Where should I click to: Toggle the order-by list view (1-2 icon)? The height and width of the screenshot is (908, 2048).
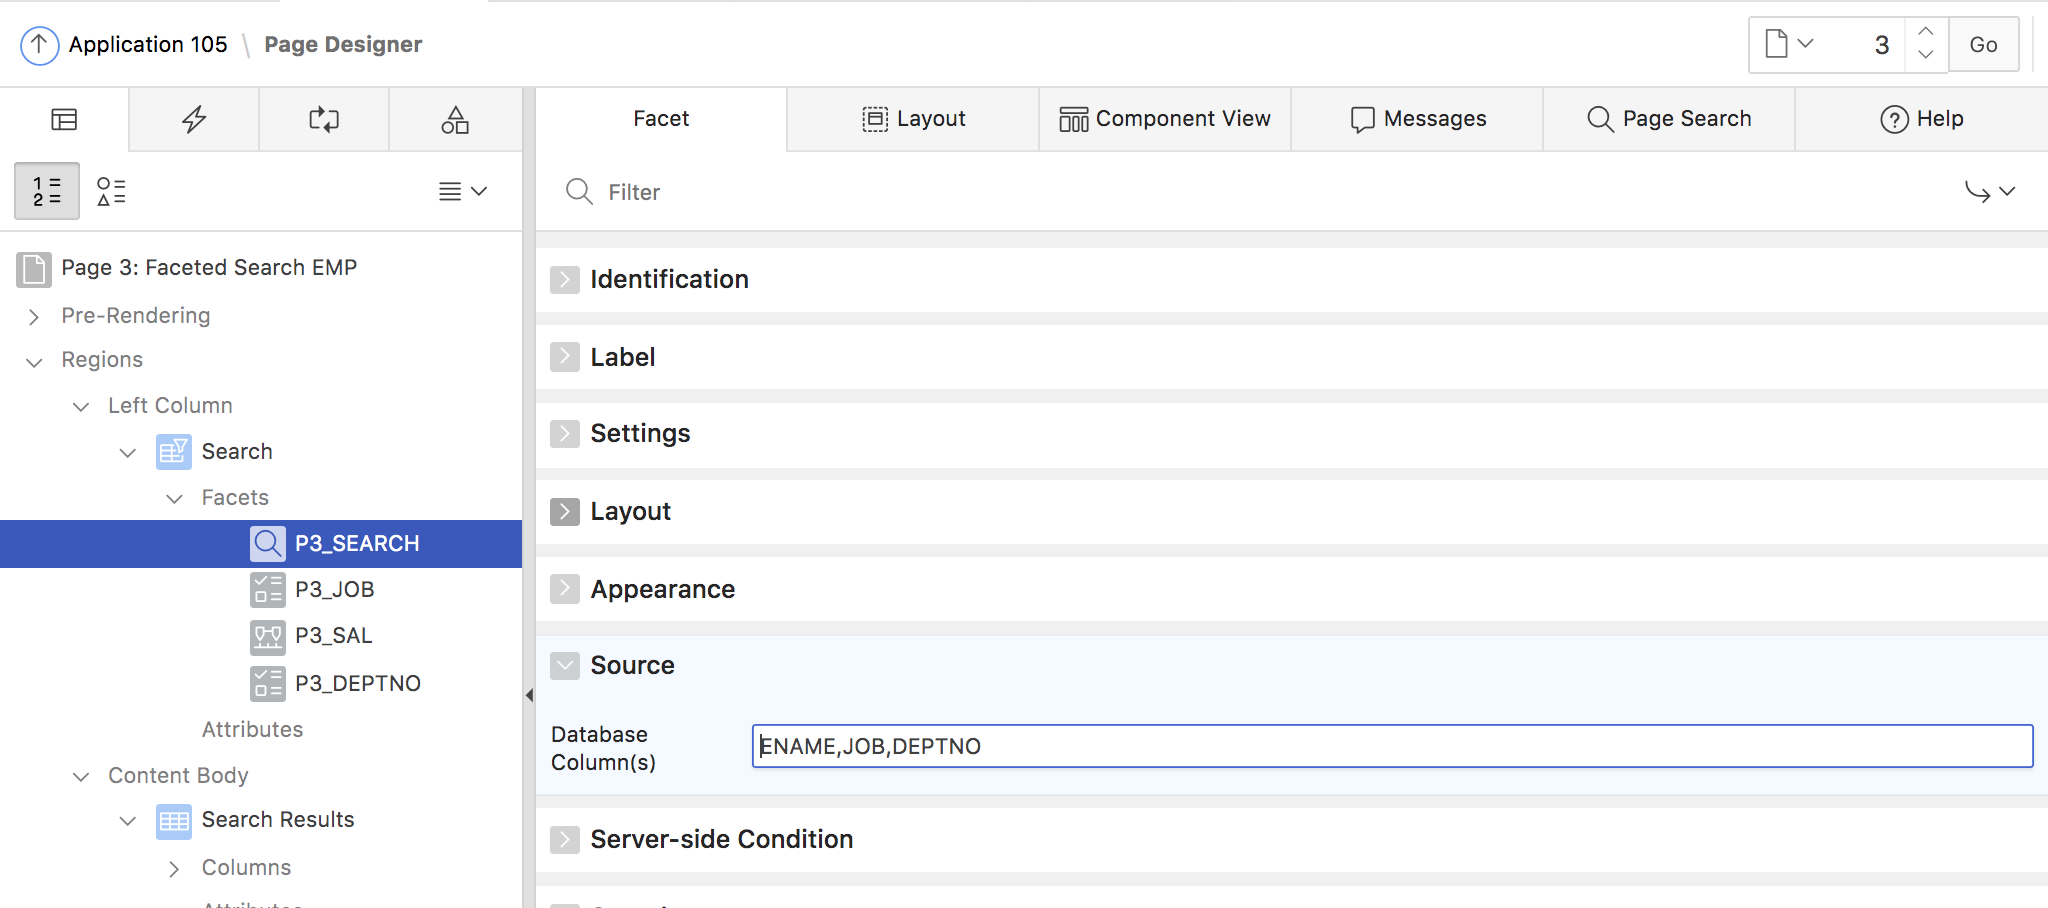(x=46, y=190)
